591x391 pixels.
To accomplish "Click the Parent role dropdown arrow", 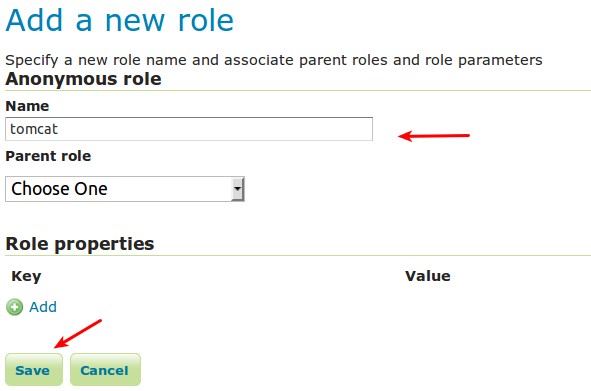I will [237, 189].
